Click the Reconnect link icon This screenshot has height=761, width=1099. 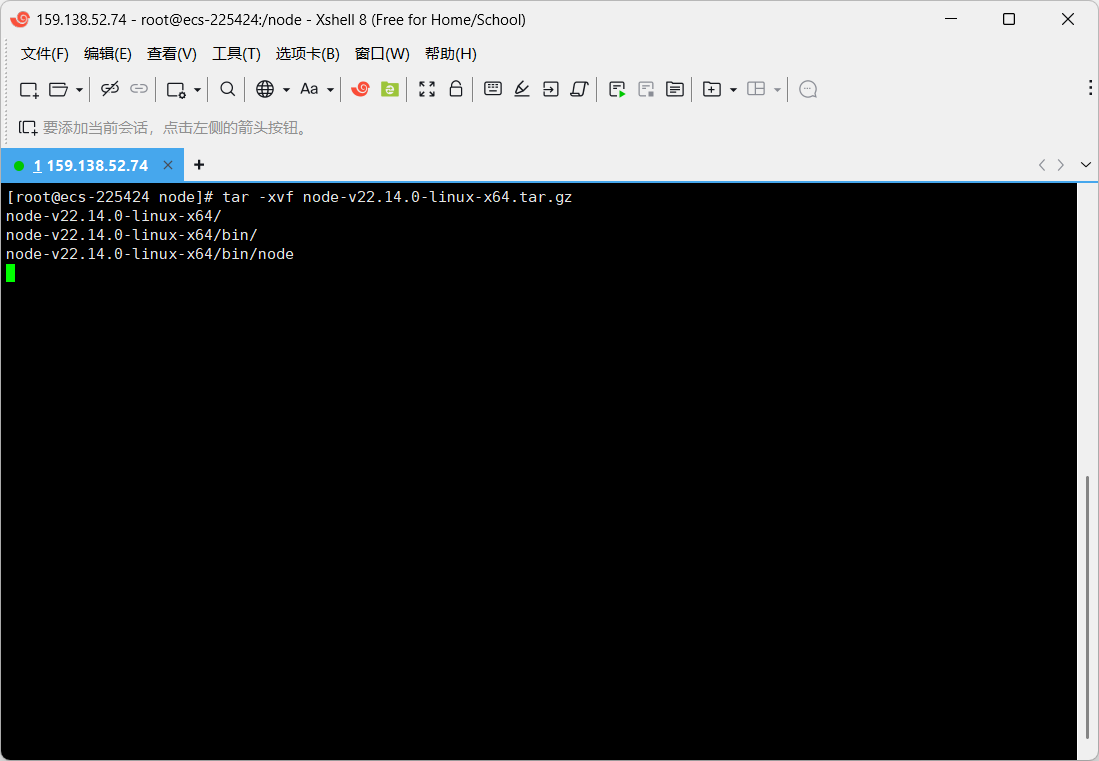pos(139,89)
